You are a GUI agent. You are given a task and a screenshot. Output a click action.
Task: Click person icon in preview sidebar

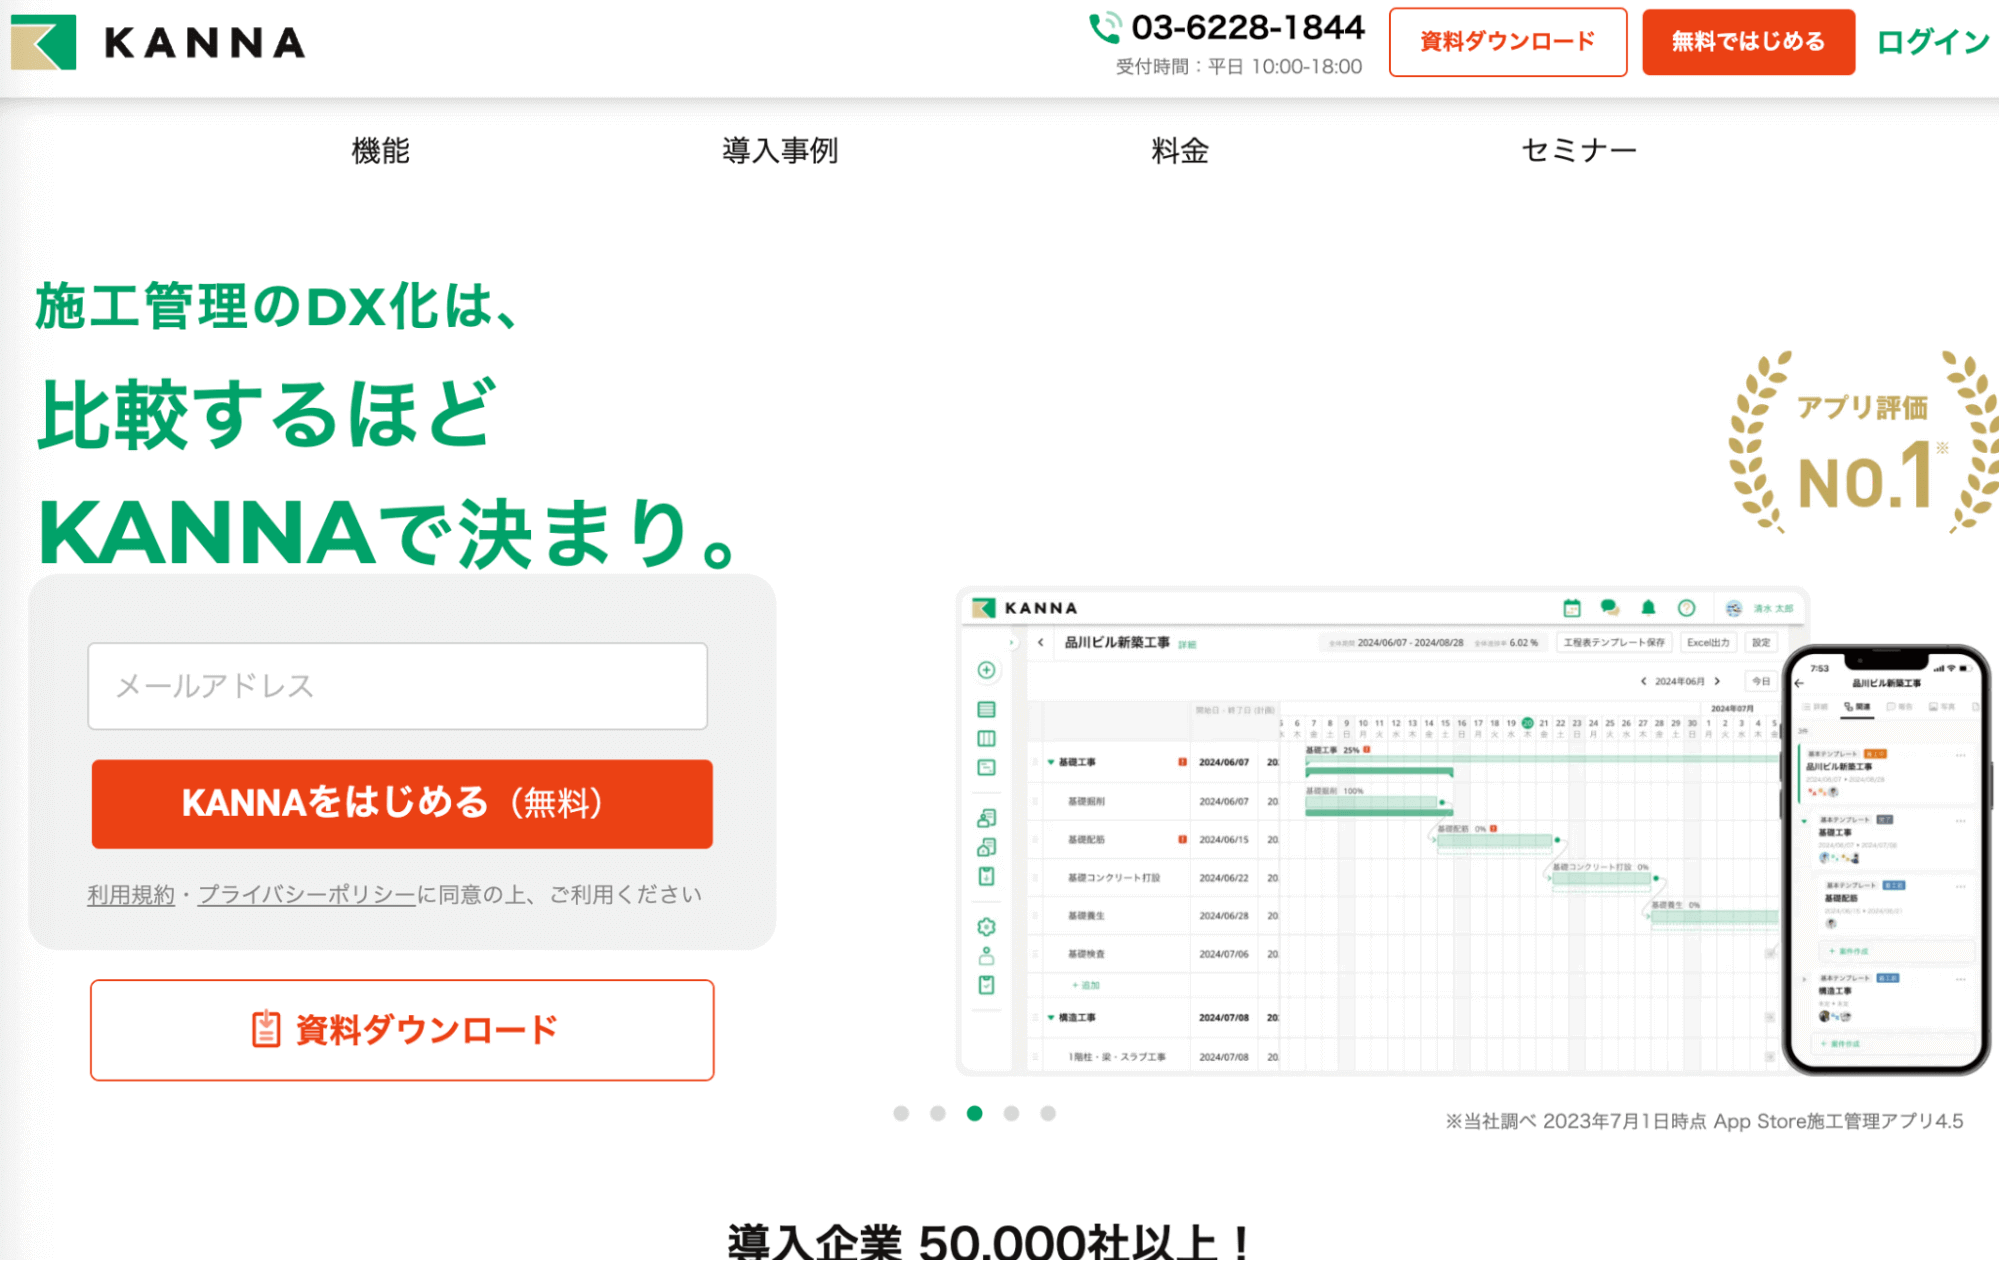(986, 956)
